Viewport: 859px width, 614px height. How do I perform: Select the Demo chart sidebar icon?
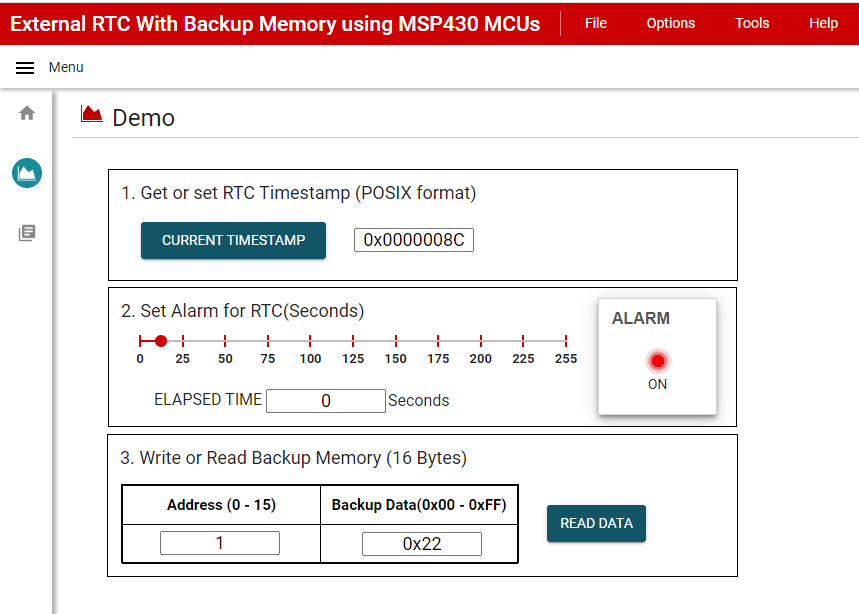[27, 173]
